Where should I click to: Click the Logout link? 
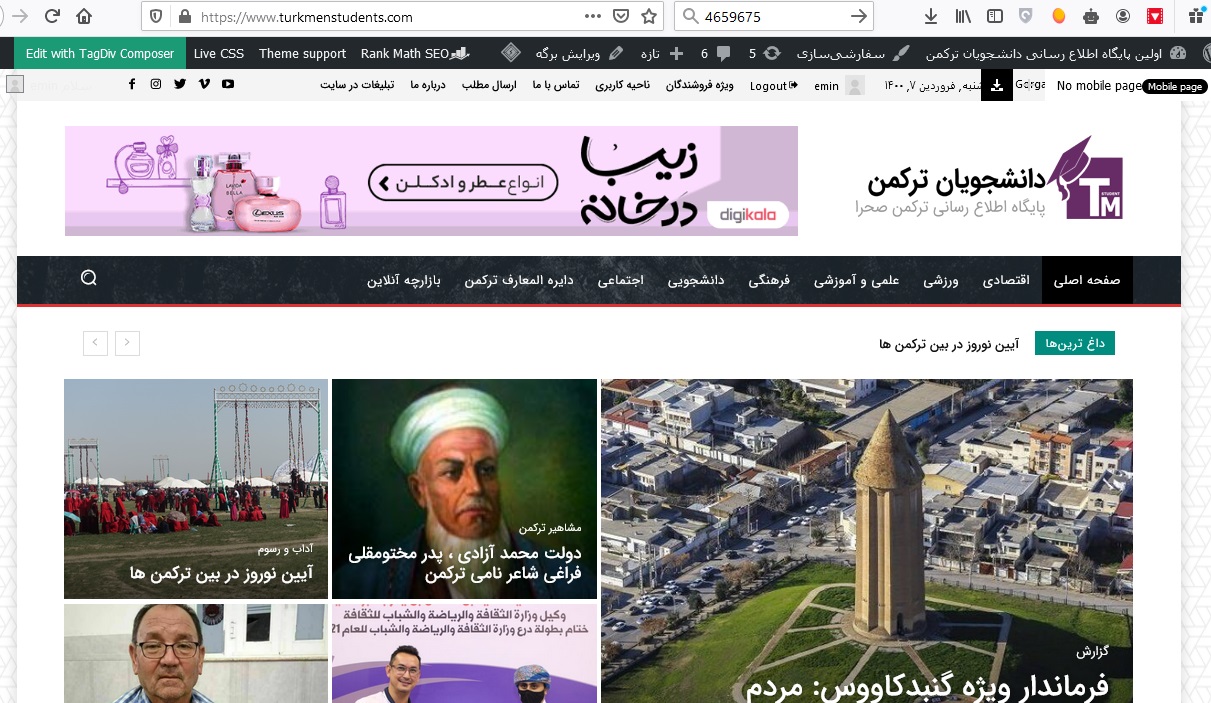pos(772,85)
